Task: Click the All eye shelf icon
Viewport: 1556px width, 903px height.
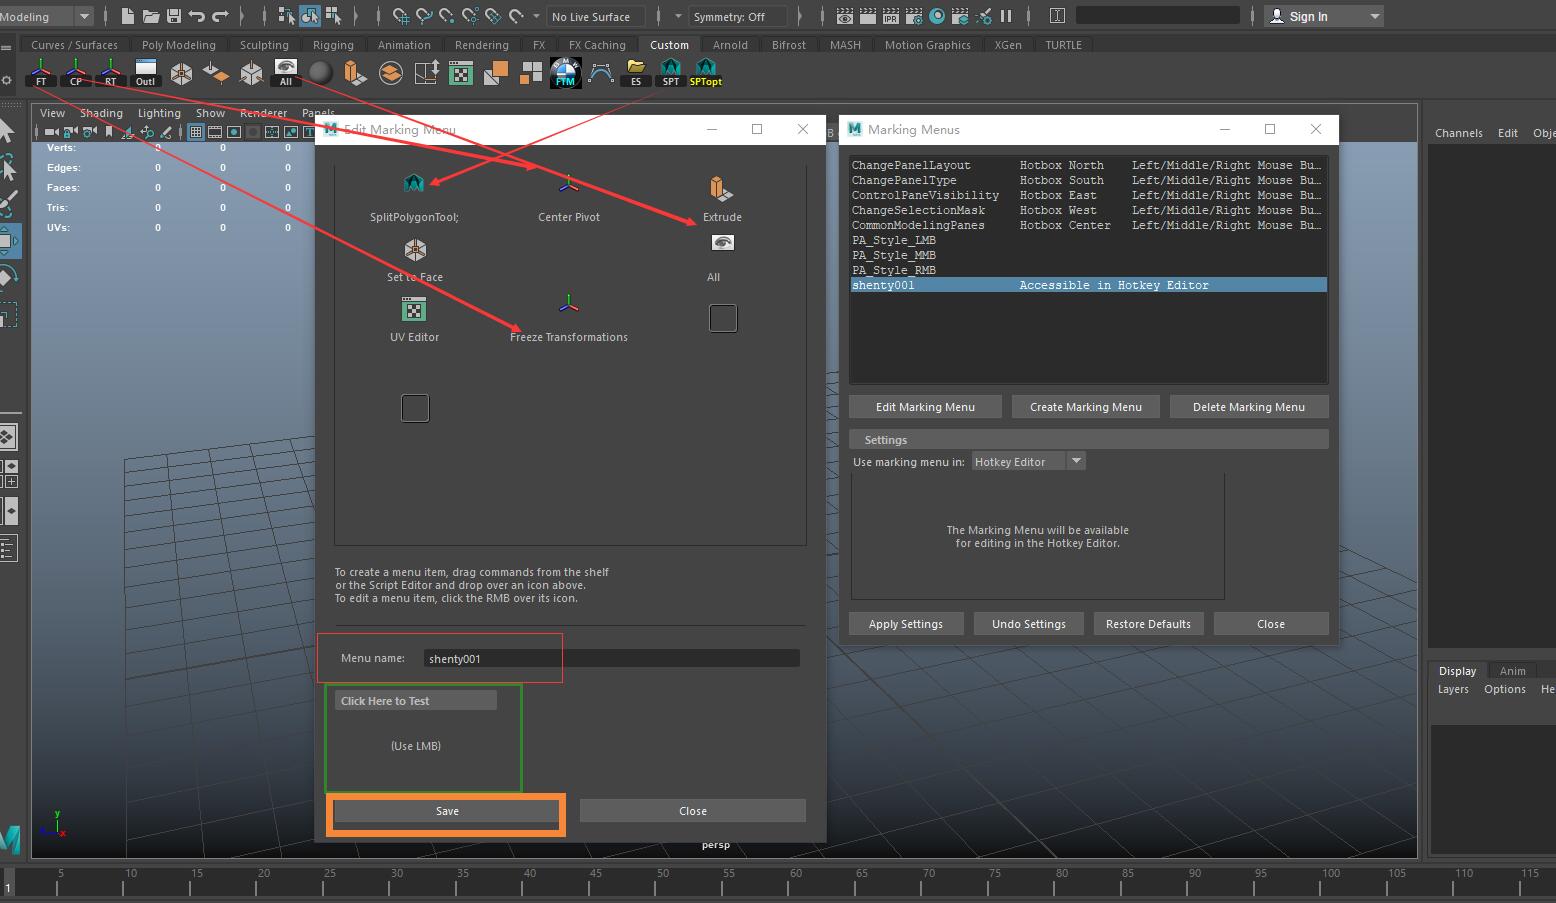Action: pos(286,73)
